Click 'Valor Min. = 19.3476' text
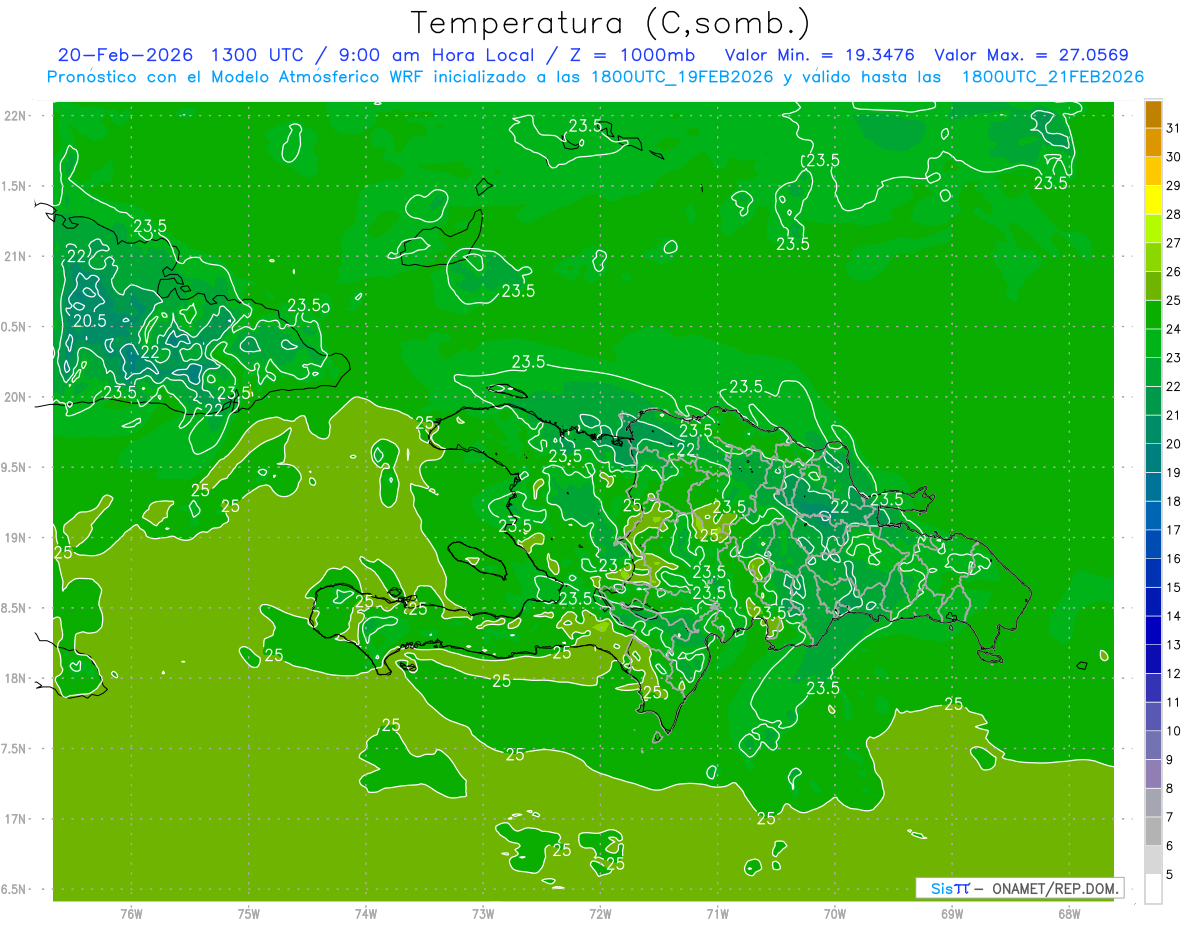Image resolution: width=1200 pixels, height=927 pixels. 819,55
